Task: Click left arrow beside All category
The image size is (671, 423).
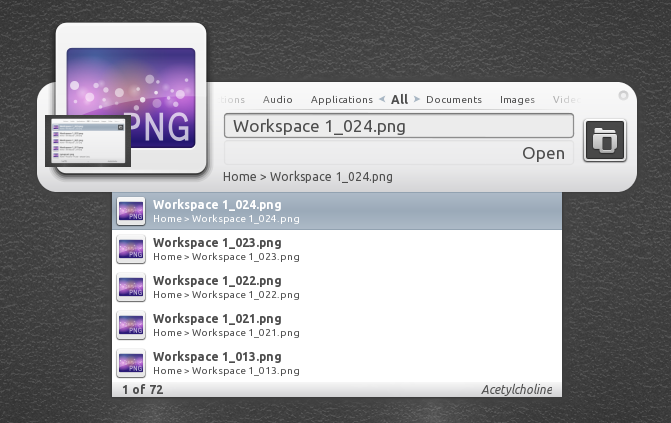Action: [382, 99]
